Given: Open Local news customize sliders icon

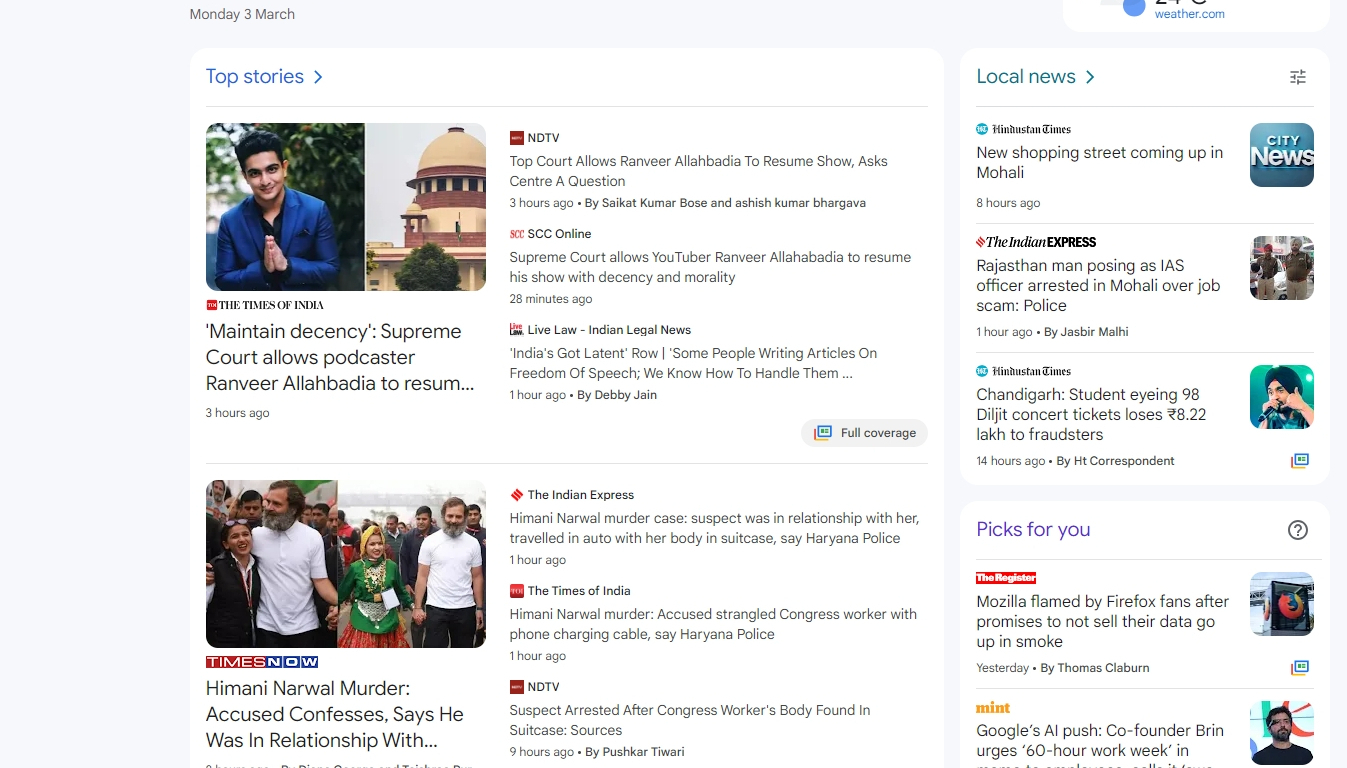Looking at the screenshot, I should tap(1298, 77).
